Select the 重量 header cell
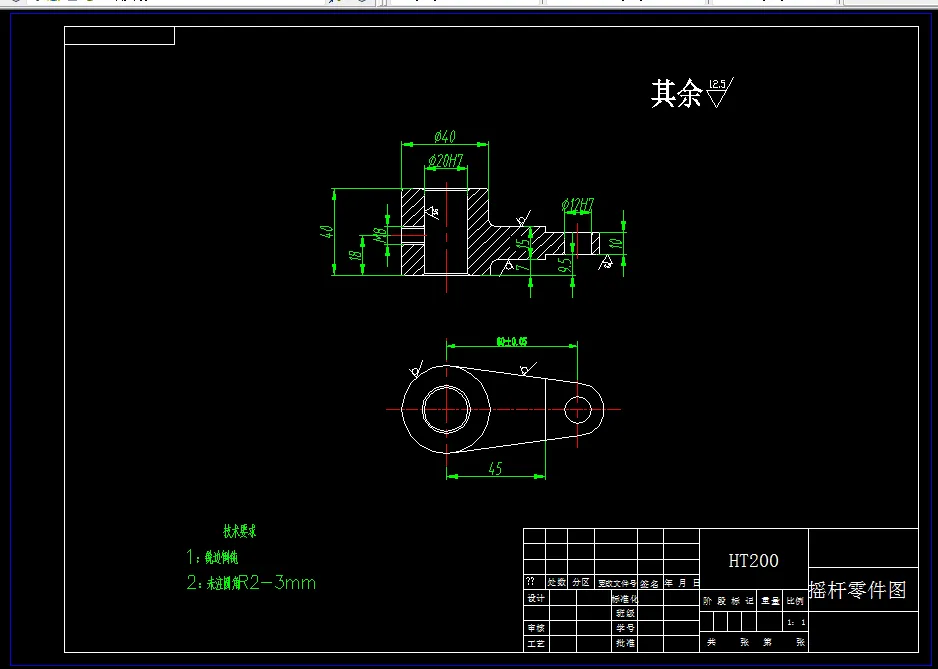The width and height of the screenshot is (938, 669). pyautogui.click(x=770, y=601)
